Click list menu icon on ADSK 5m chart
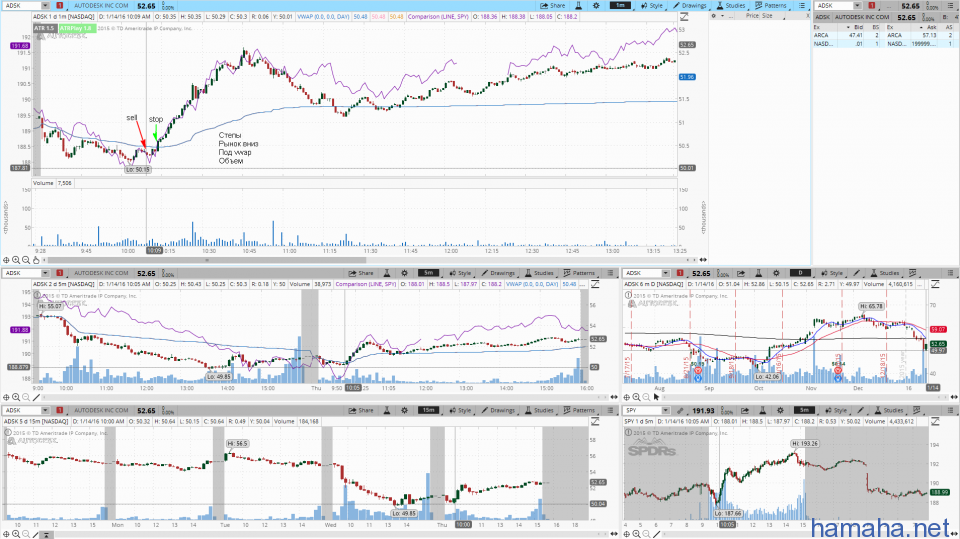Screen dimensions: 960x539 tap(610, 273)
